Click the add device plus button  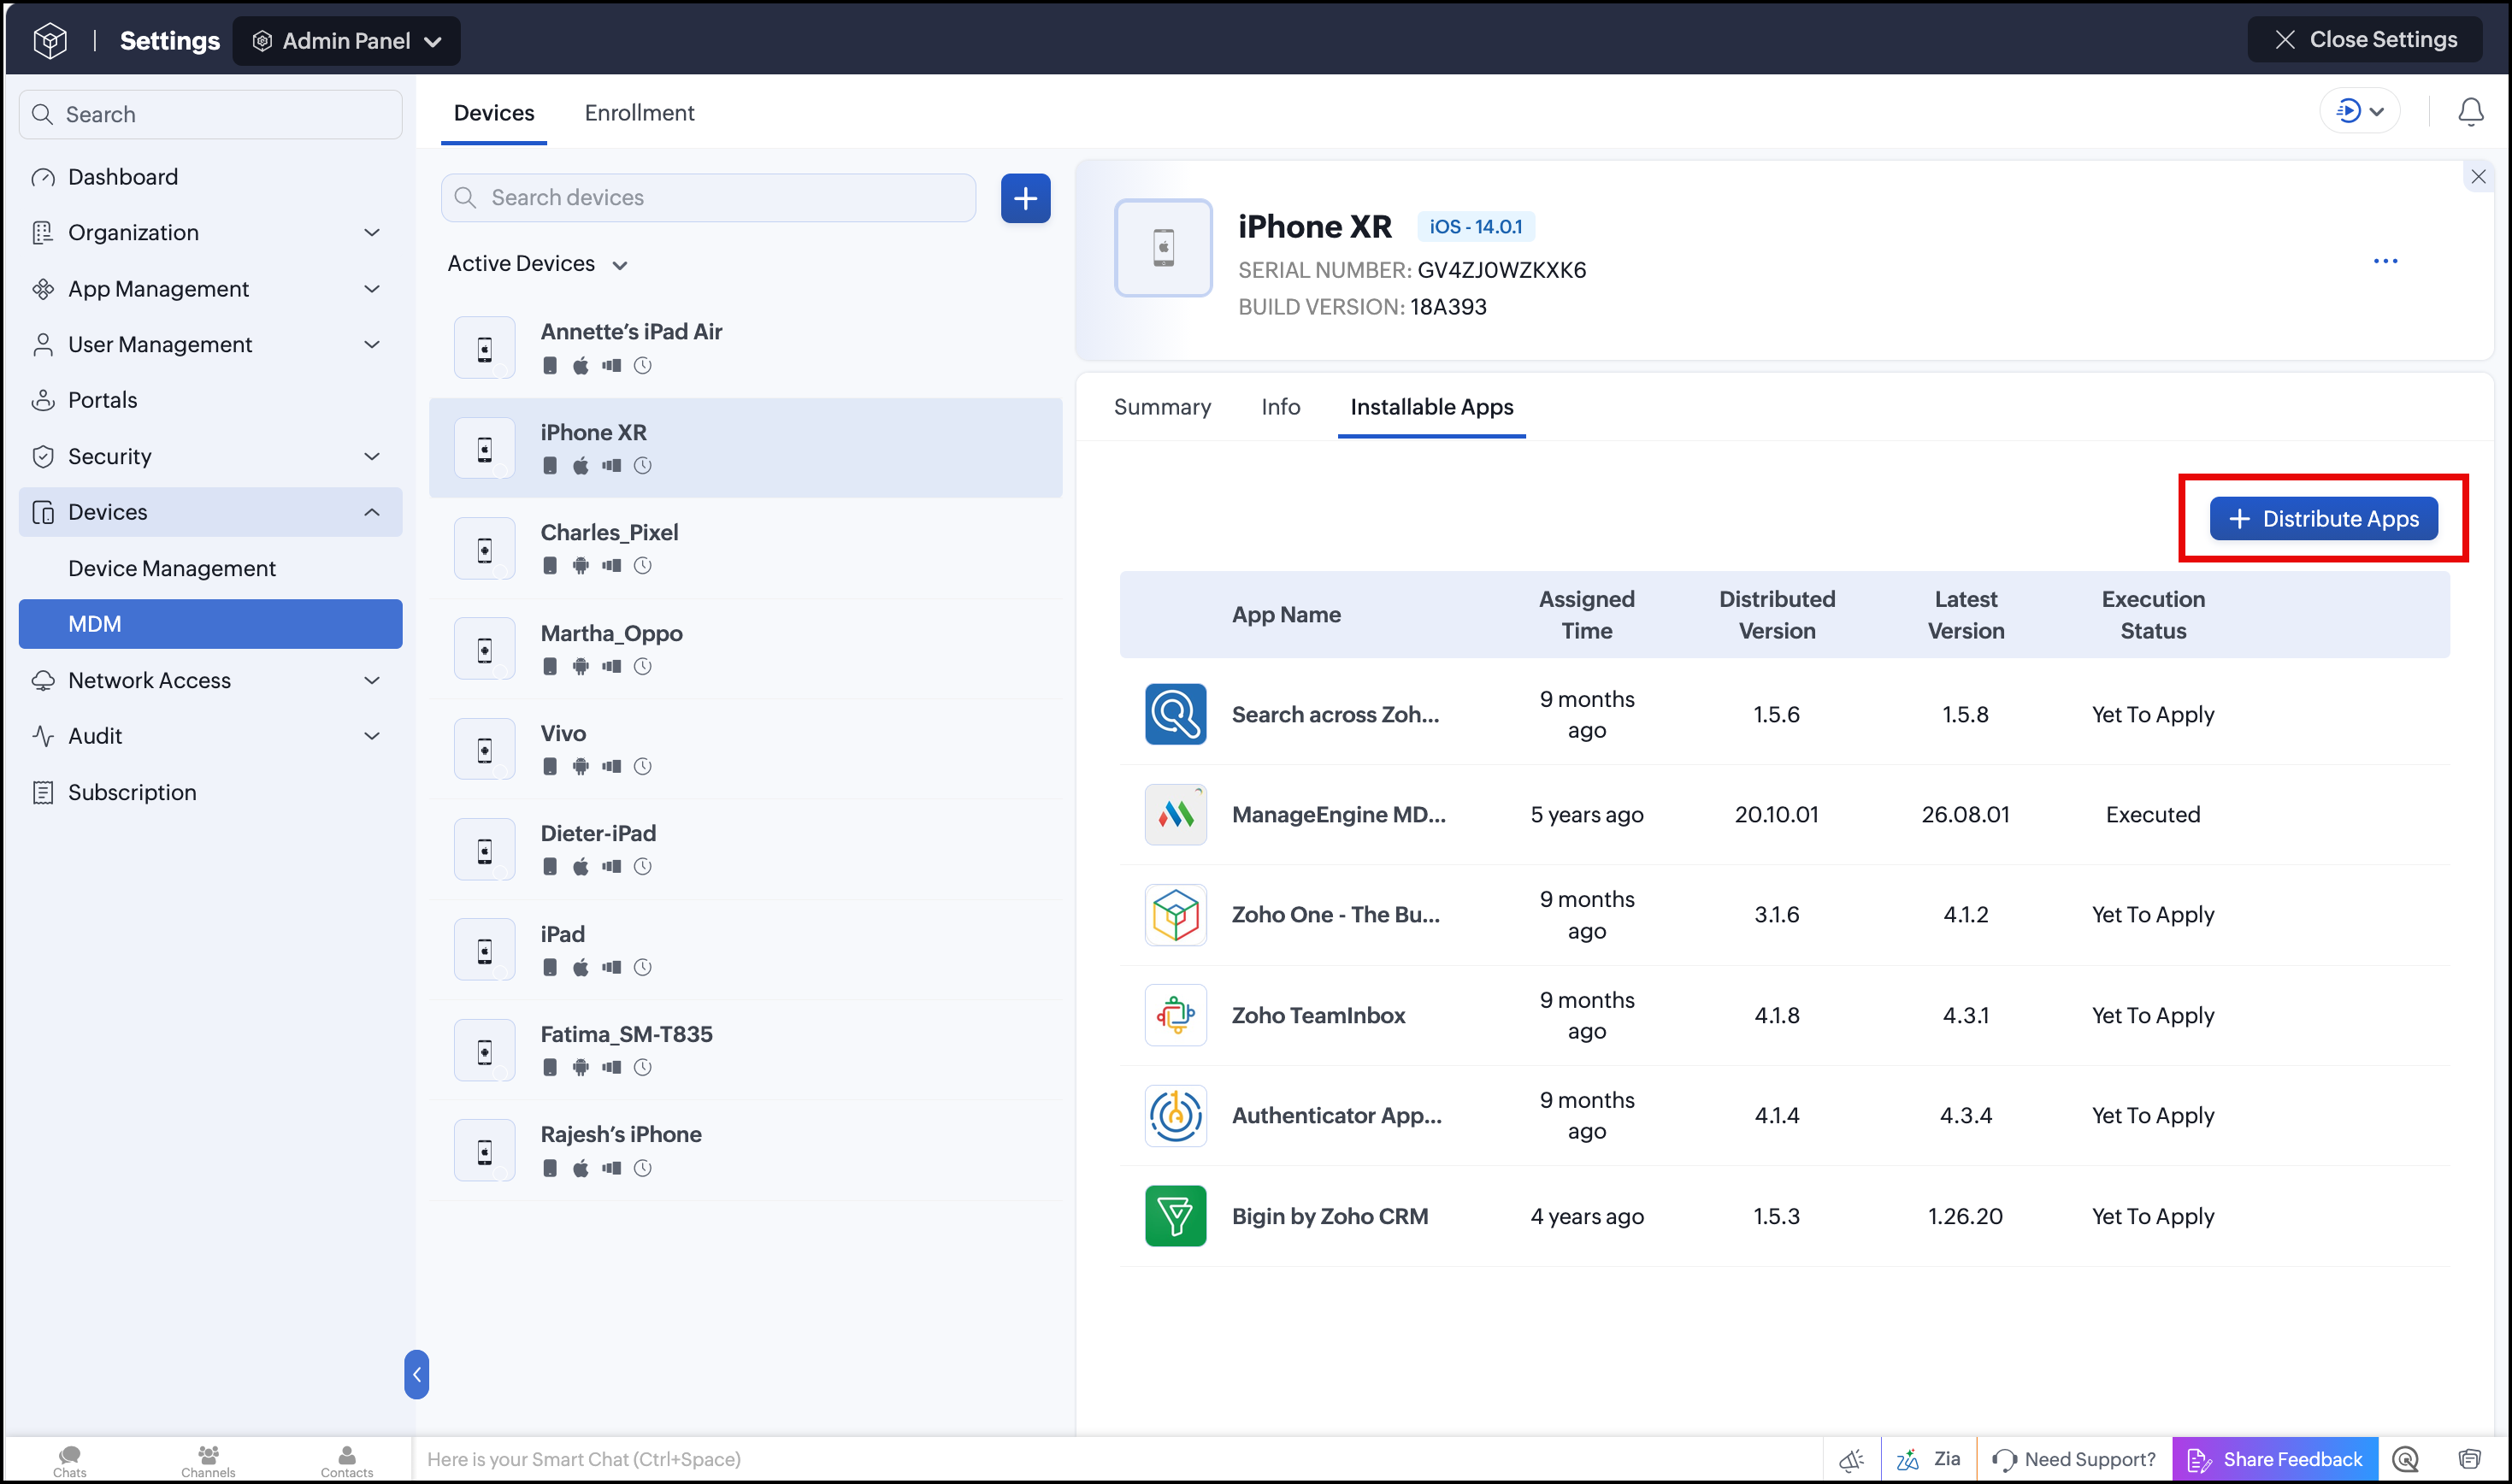click(x=1025, y=198)
